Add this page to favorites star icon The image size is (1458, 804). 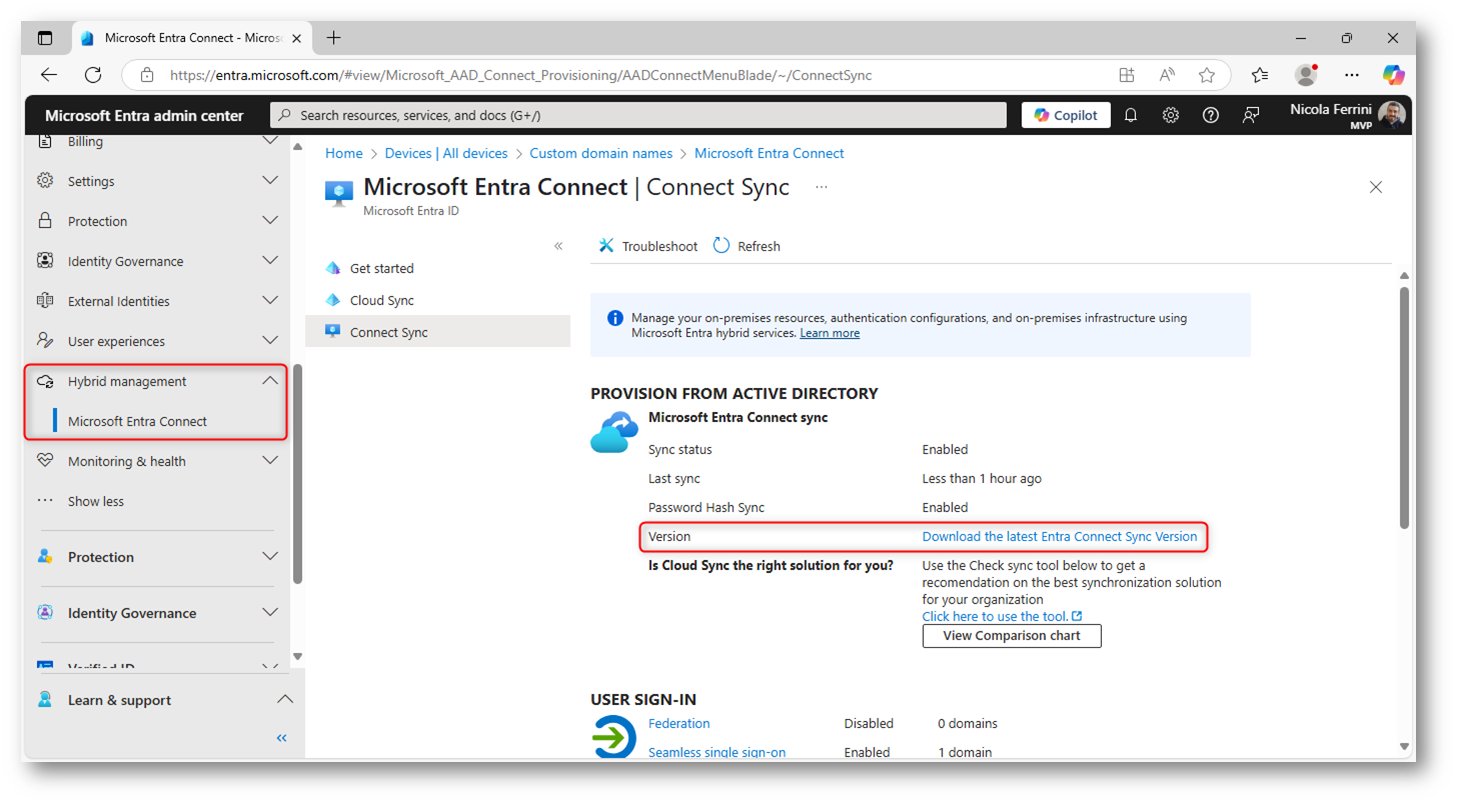[1207, 75]
